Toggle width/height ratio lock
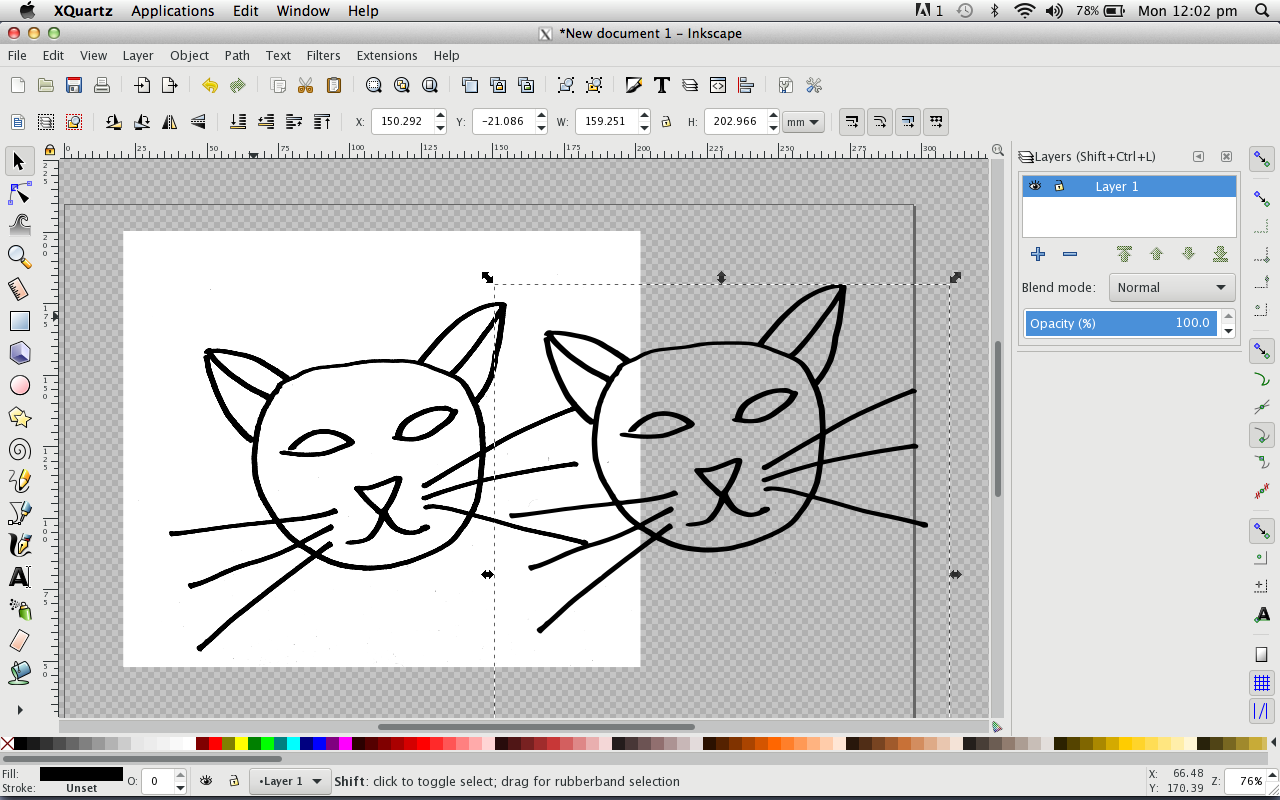The height and width of the screenshot is (800, 1280). point(666,122)
